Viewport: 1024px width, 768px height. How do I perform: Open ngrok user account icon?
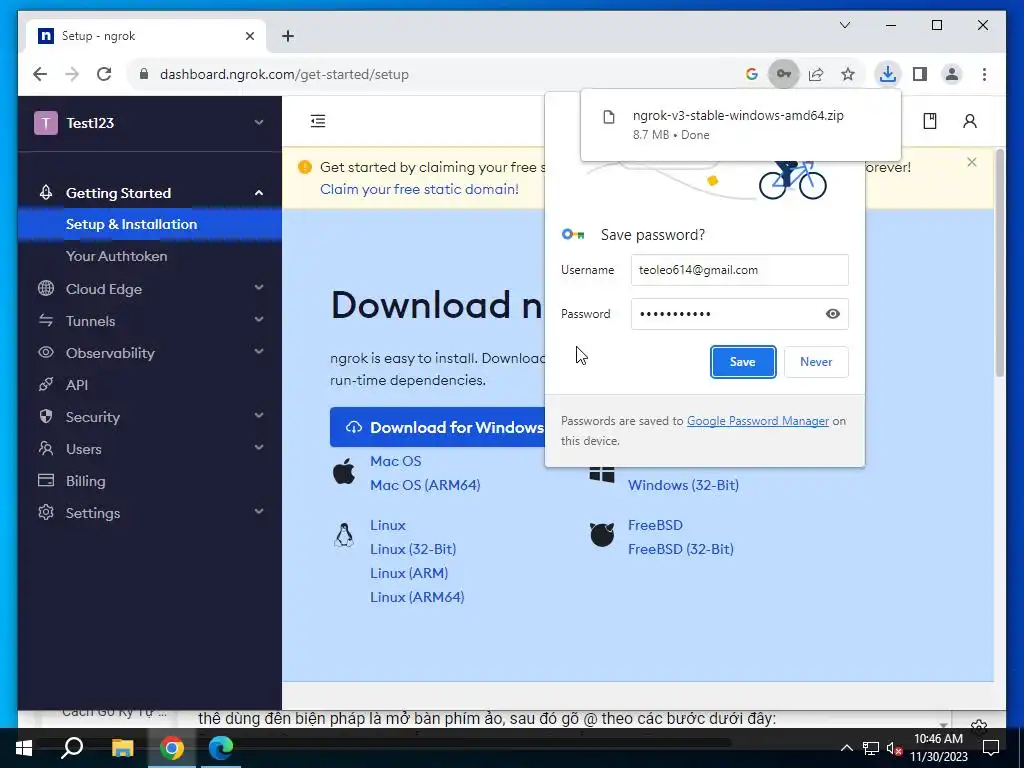[970, 121]
